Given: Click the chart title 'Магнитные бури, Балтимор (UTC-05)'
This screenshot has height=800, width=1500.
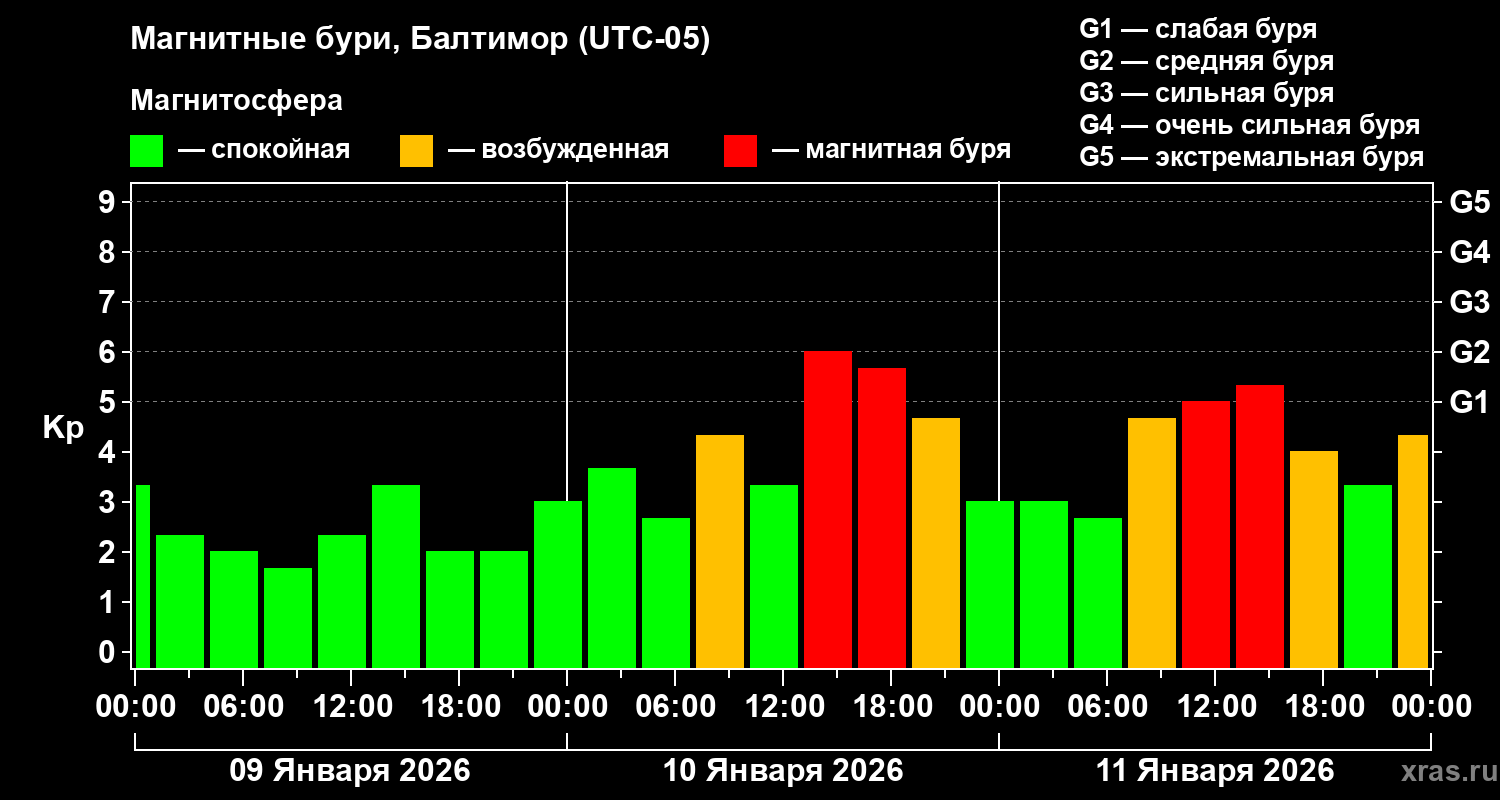Looking at the screenshot, I should pyautogui.click(x=420, y=40).
